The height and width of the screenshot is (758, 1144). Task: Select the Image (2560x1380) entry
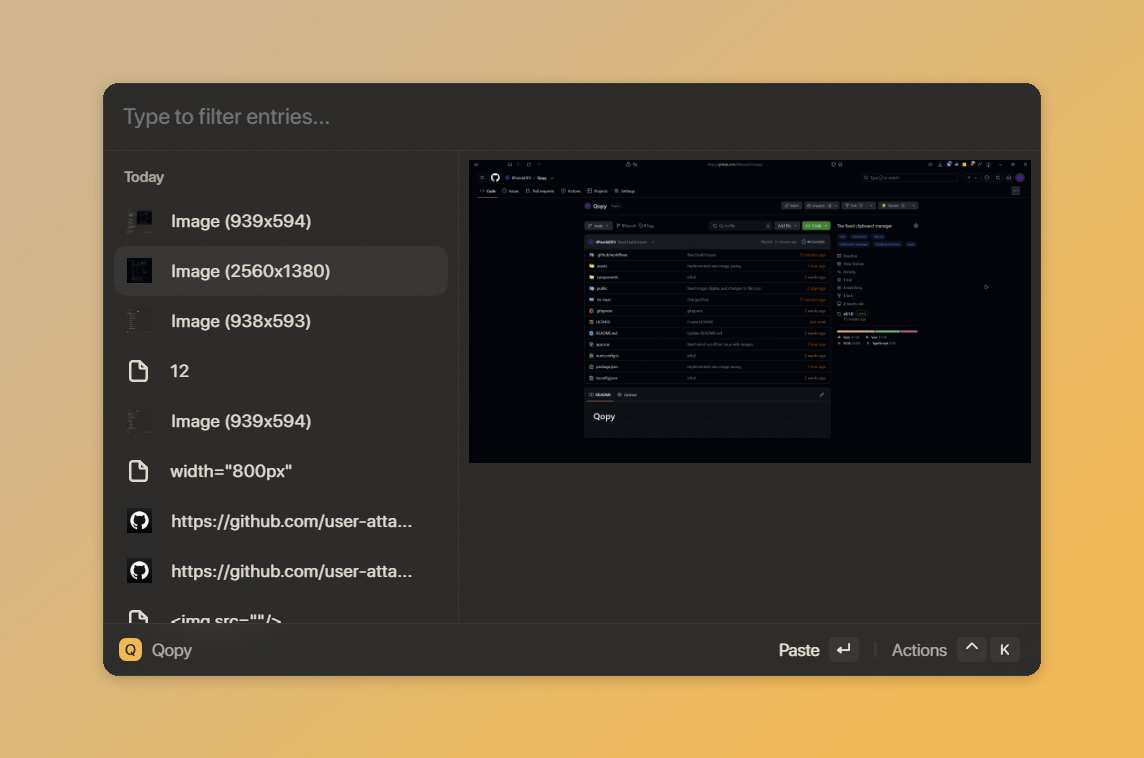(281, 271)
